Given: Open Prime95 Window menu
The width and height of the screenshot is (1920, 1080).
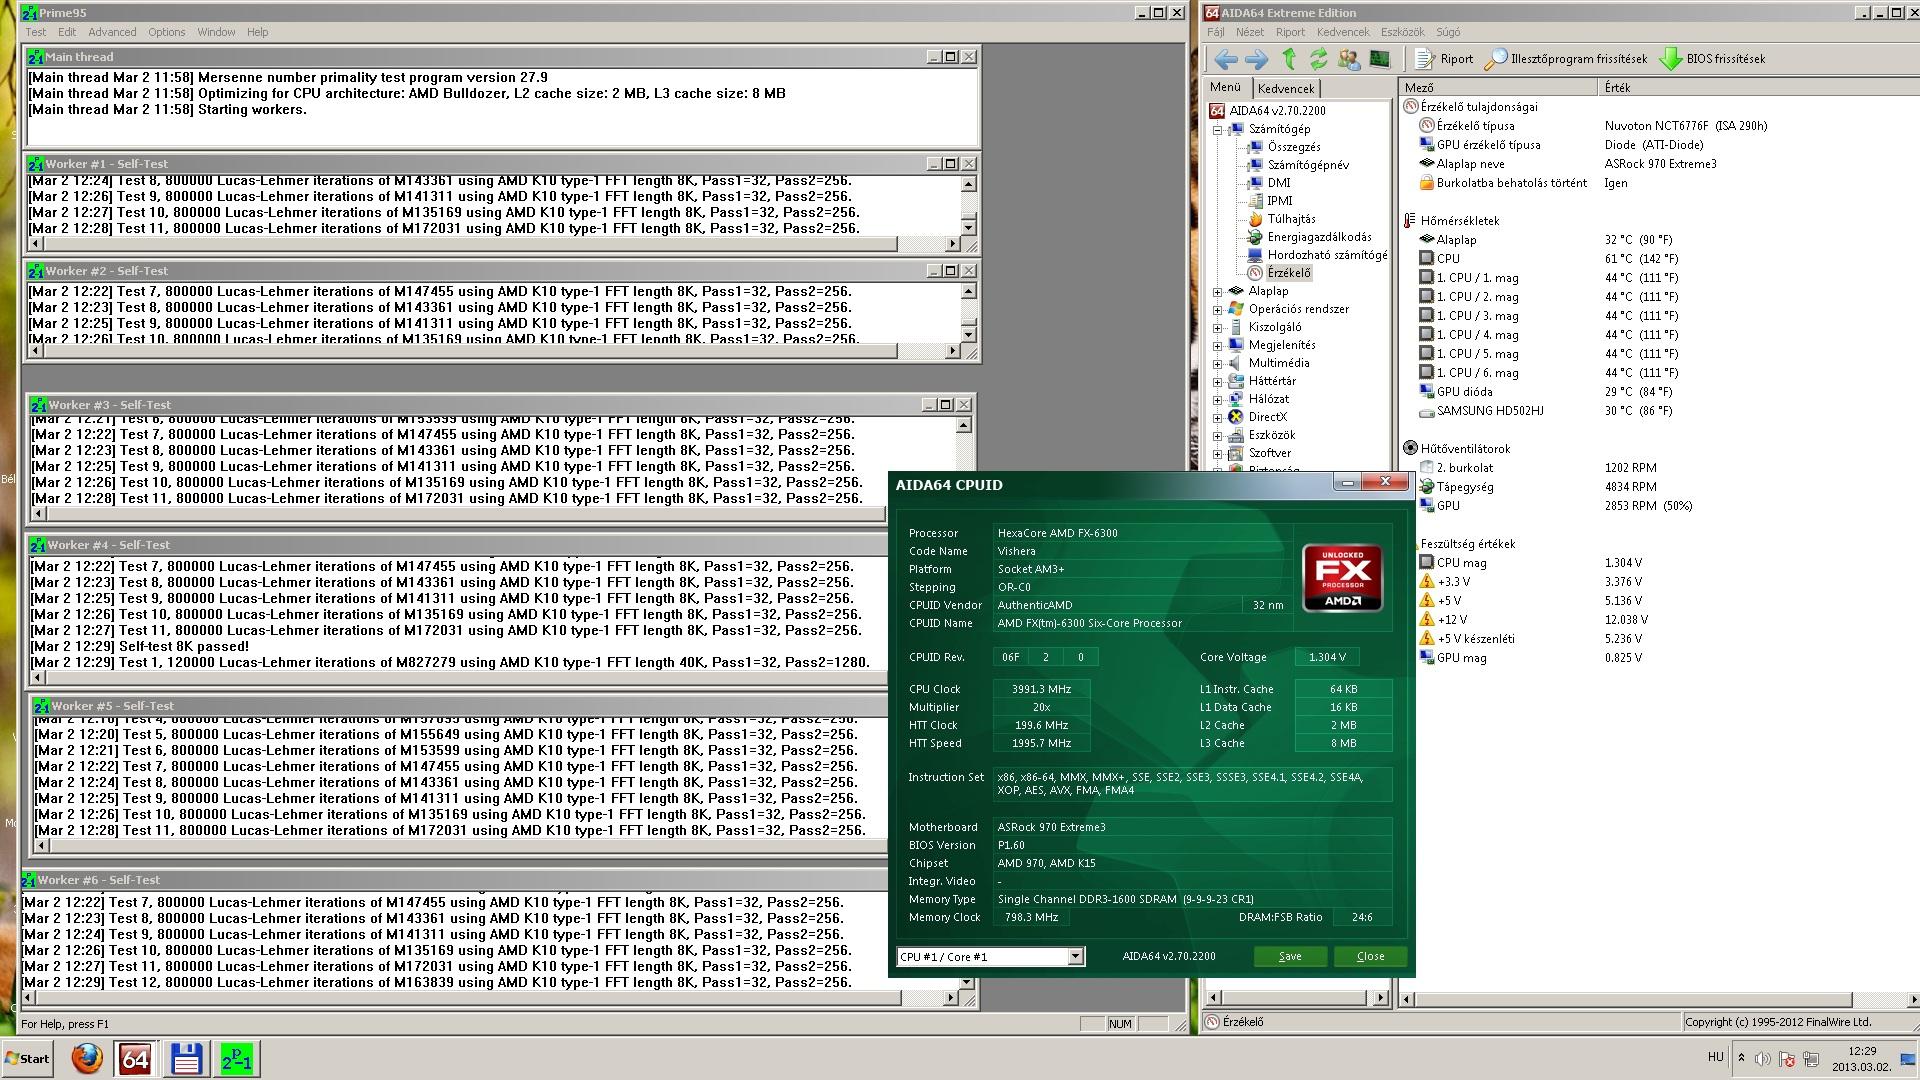Looking at the screenshot, I should (216, 32).
